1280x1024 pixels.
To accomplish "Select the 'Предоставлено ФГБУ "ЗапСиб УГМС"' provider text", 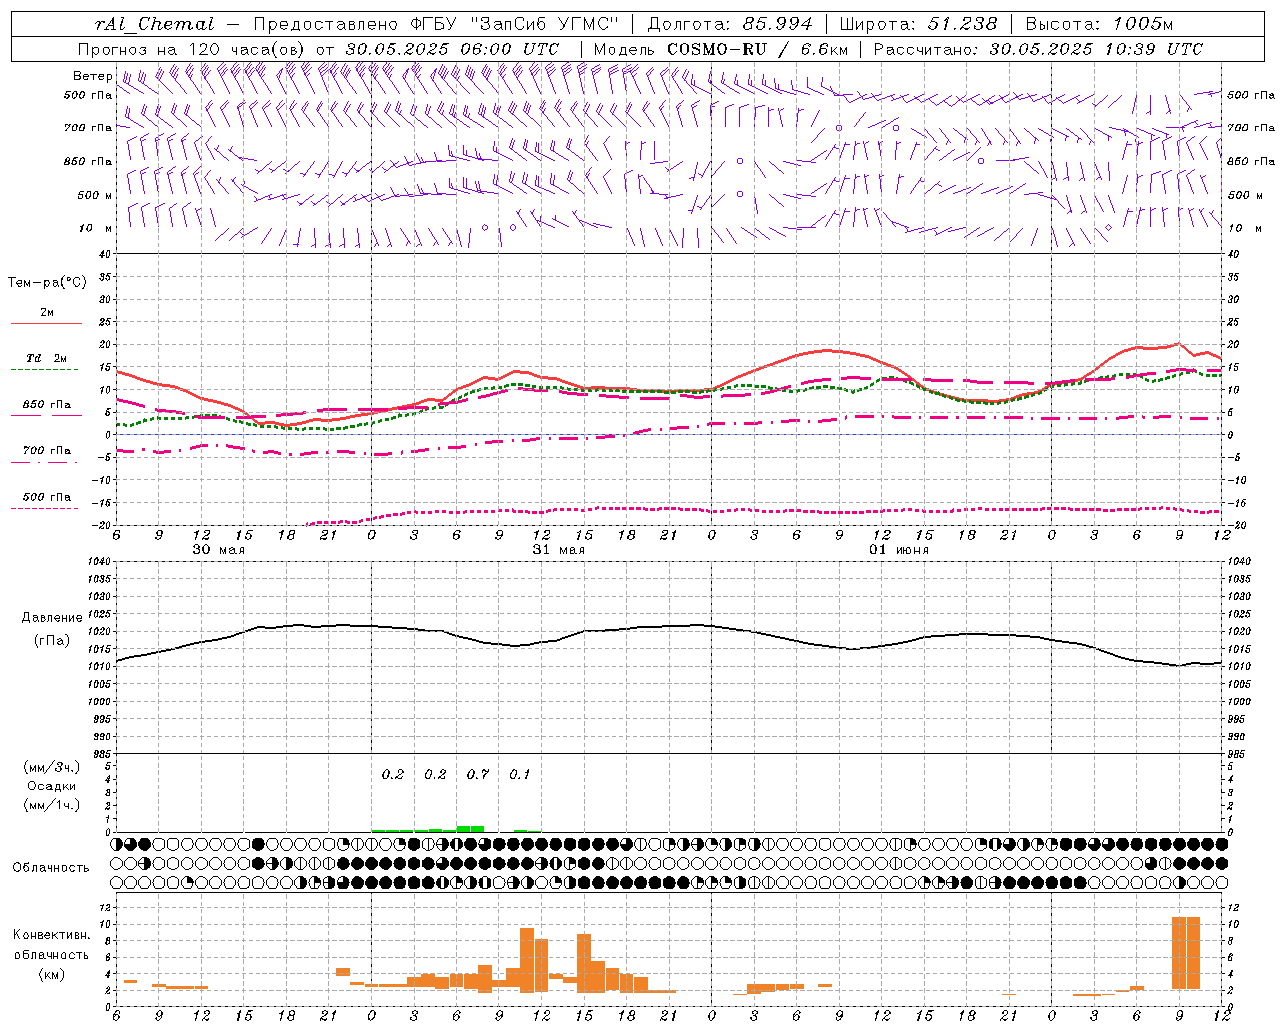I will coord(437,24).
